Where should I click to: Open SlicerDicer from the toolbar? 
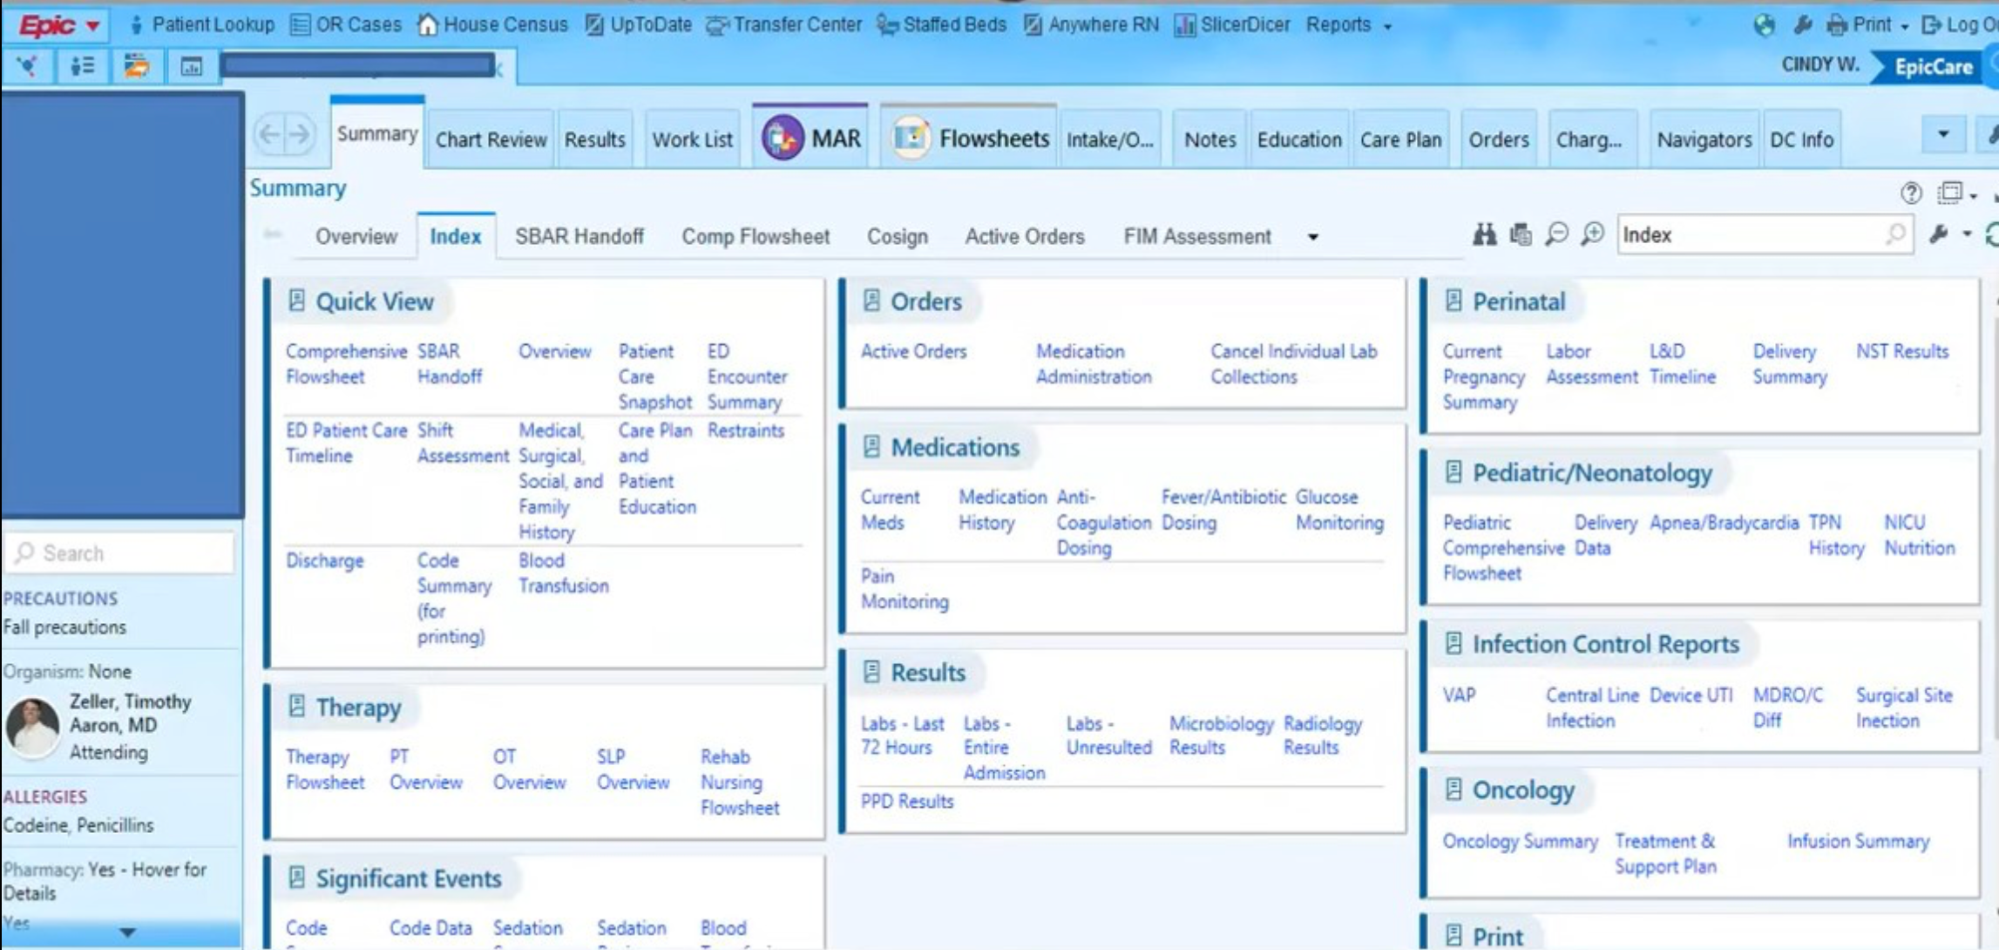(1232, 24)
